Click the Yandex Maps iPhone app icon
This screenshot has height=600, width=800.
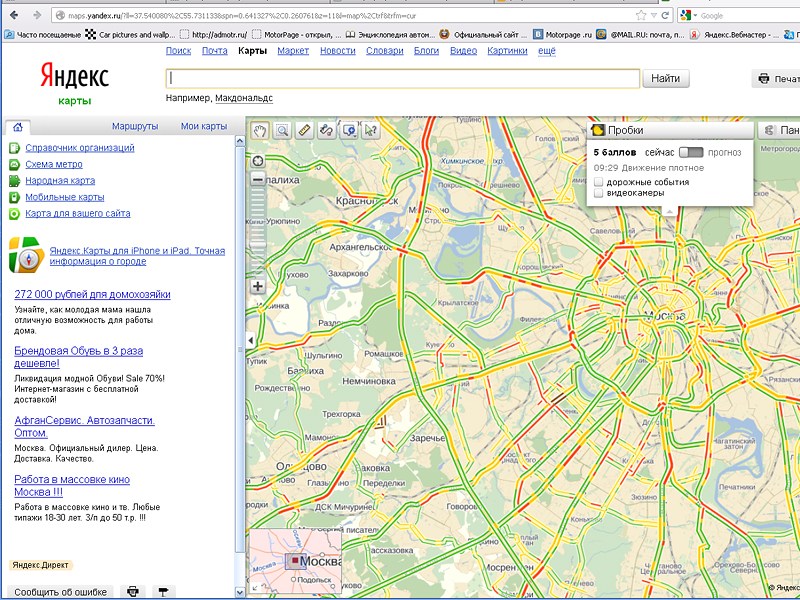coord(27,255)
